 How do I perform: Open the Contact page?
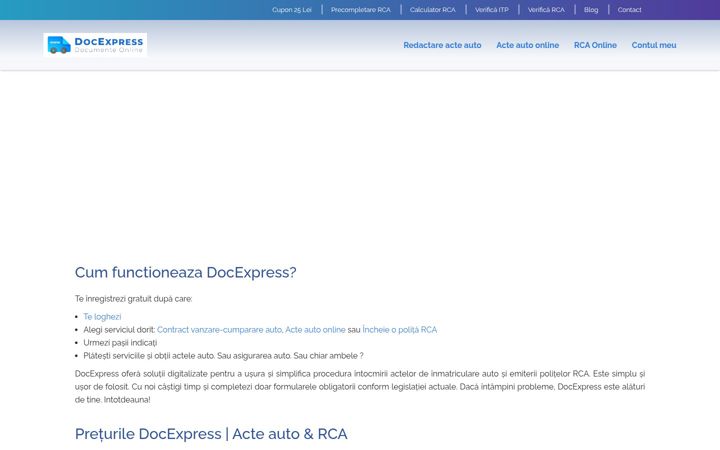629,10
